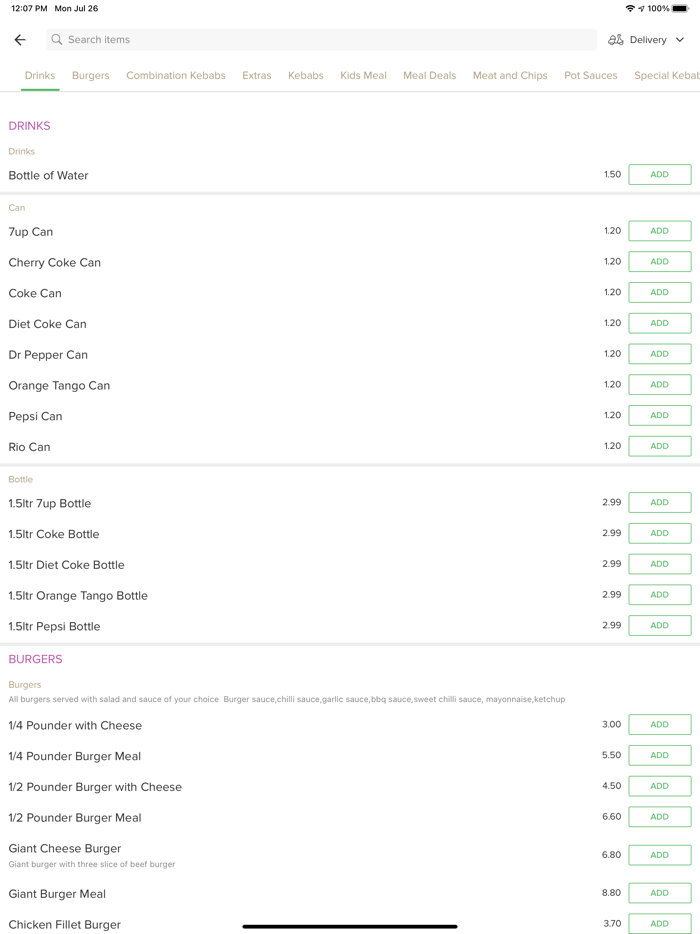The image size is (700, 934).
Task: Open the Combination Kebabs tab
Action: tap(176, 76)
